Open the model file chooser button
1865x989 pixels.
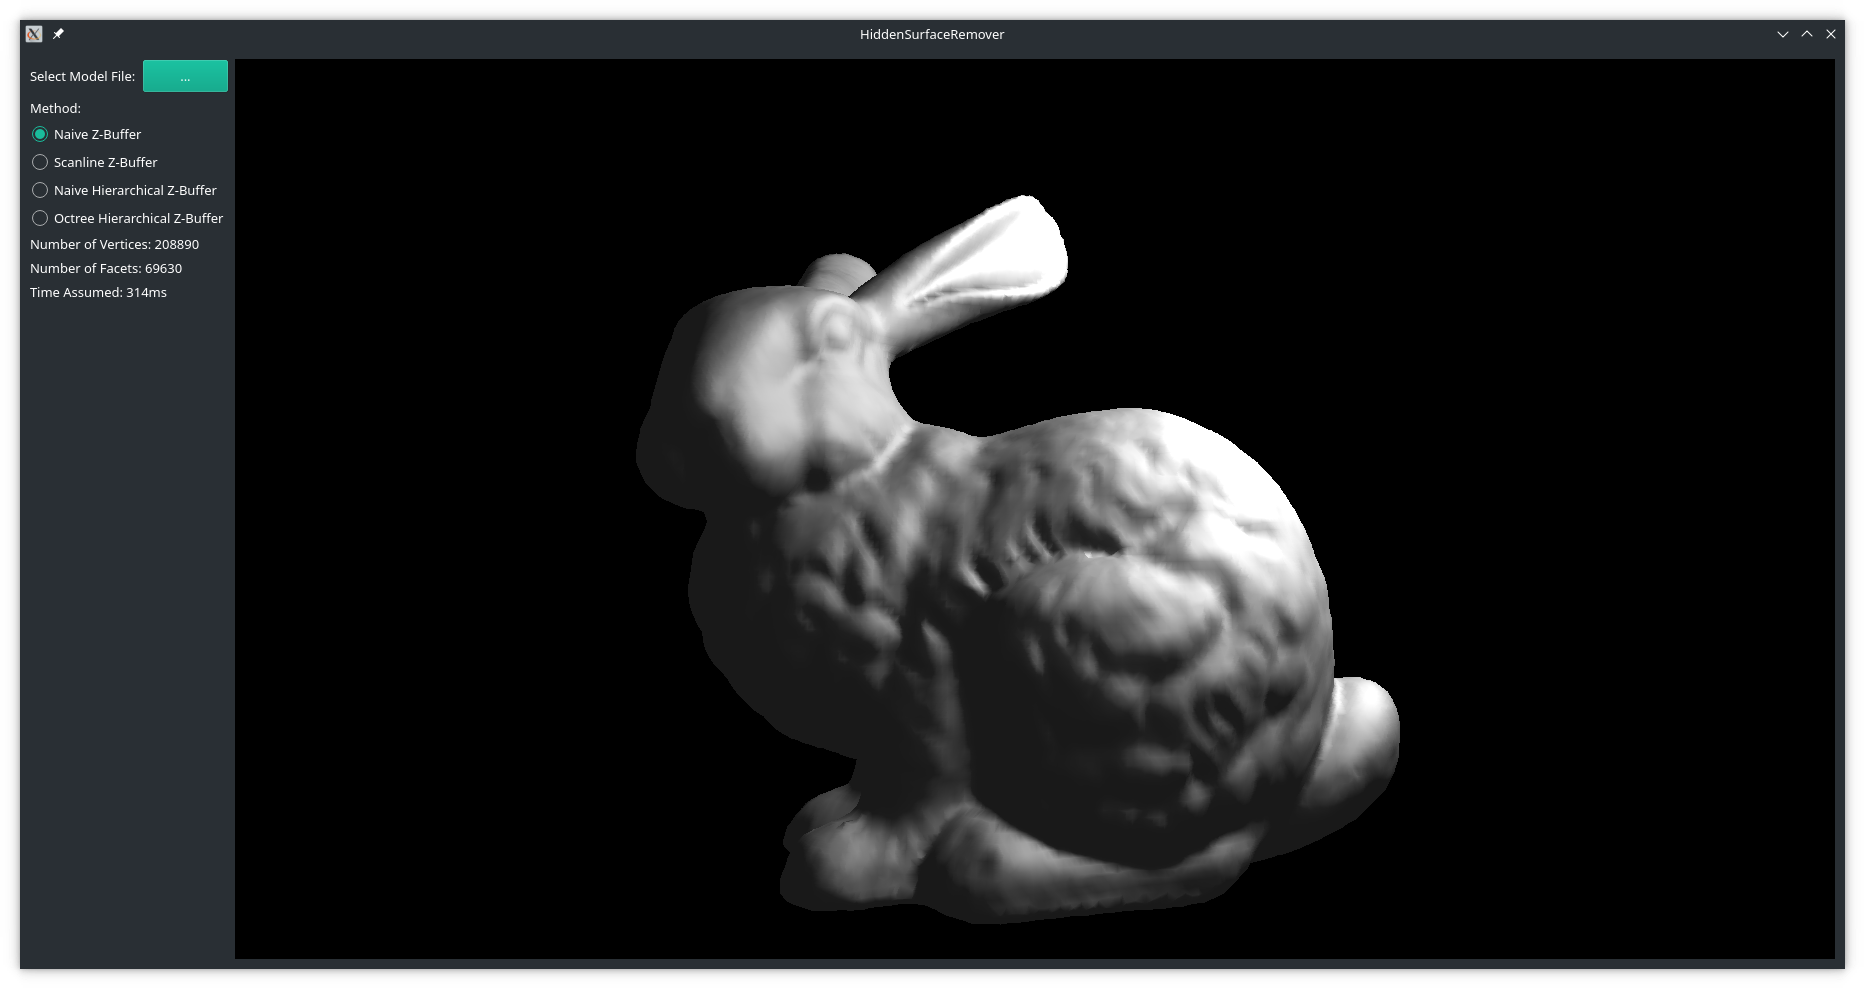185,76
